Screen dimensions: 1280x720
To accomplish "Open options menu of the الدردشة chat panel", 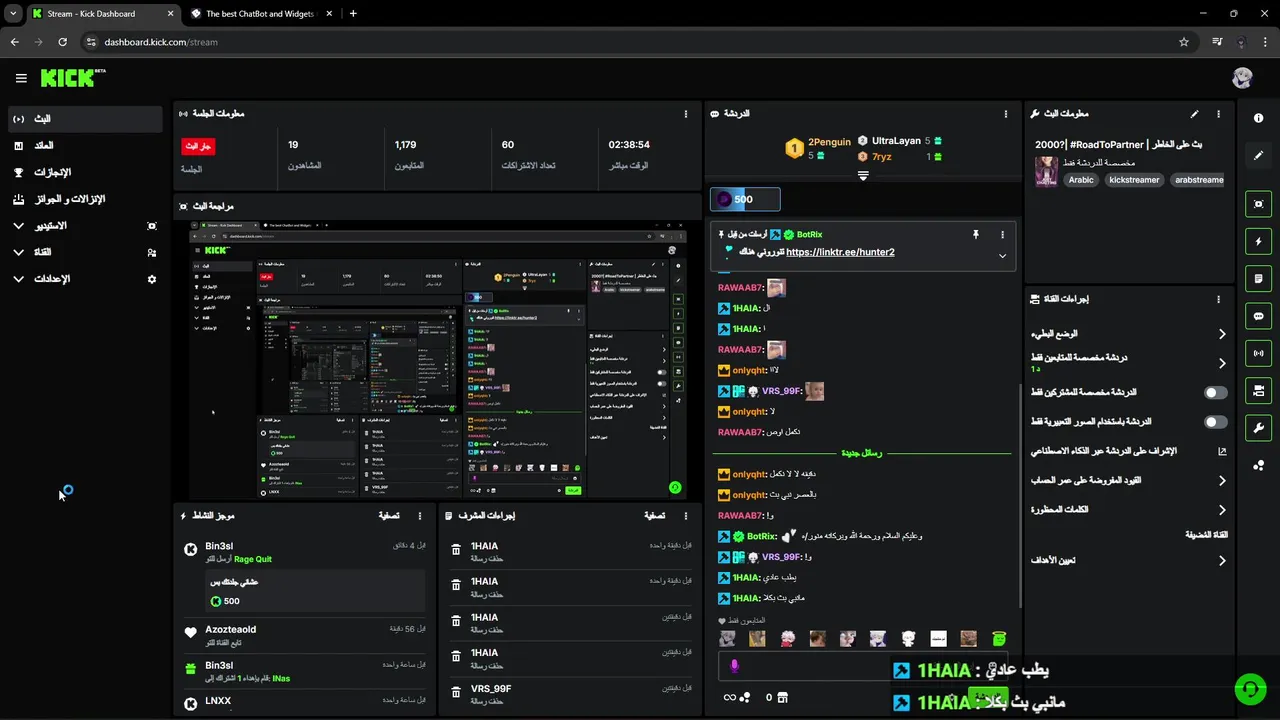I will 1006,114.
